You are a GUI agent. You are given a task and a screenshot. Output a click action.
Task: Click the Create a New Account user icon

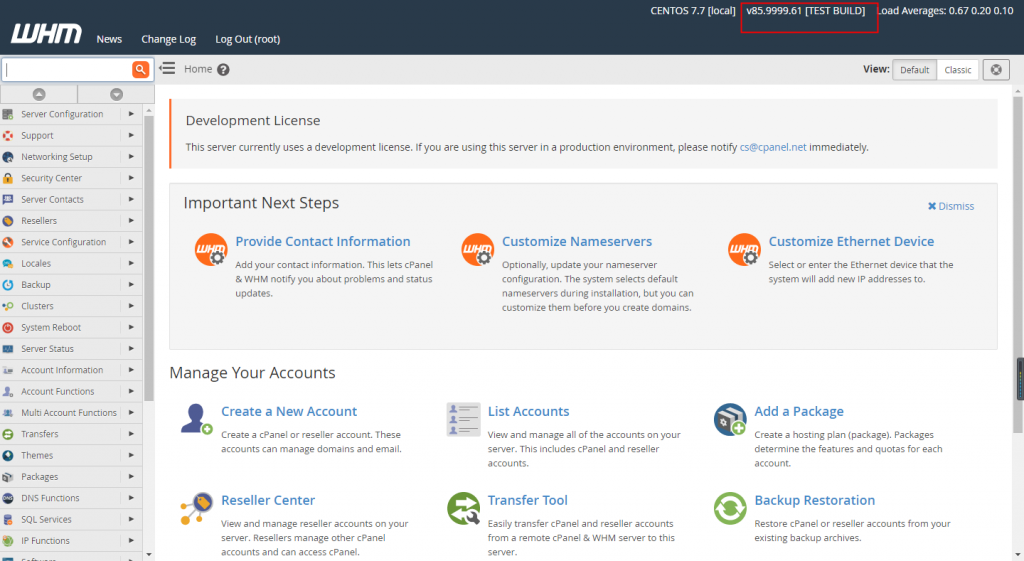coord(197,419)
